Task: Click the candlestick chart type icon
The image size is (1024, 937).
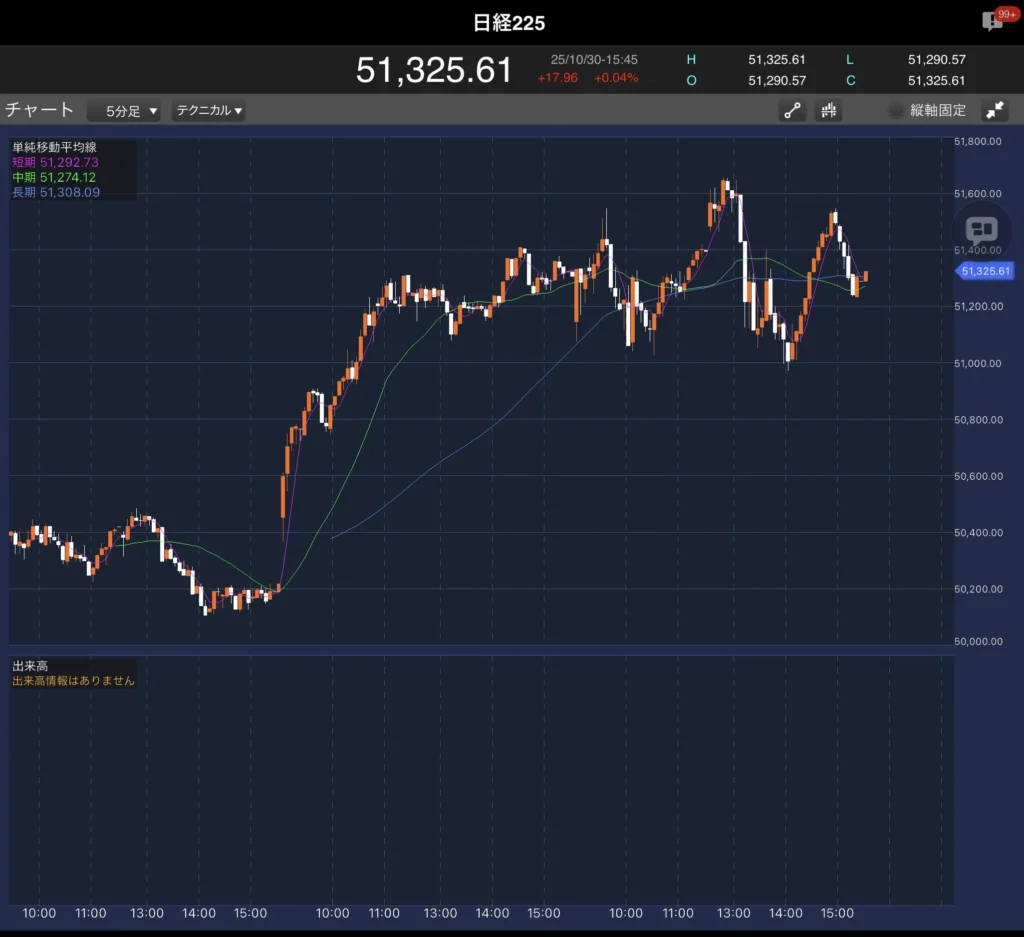Action: [828, 111]
